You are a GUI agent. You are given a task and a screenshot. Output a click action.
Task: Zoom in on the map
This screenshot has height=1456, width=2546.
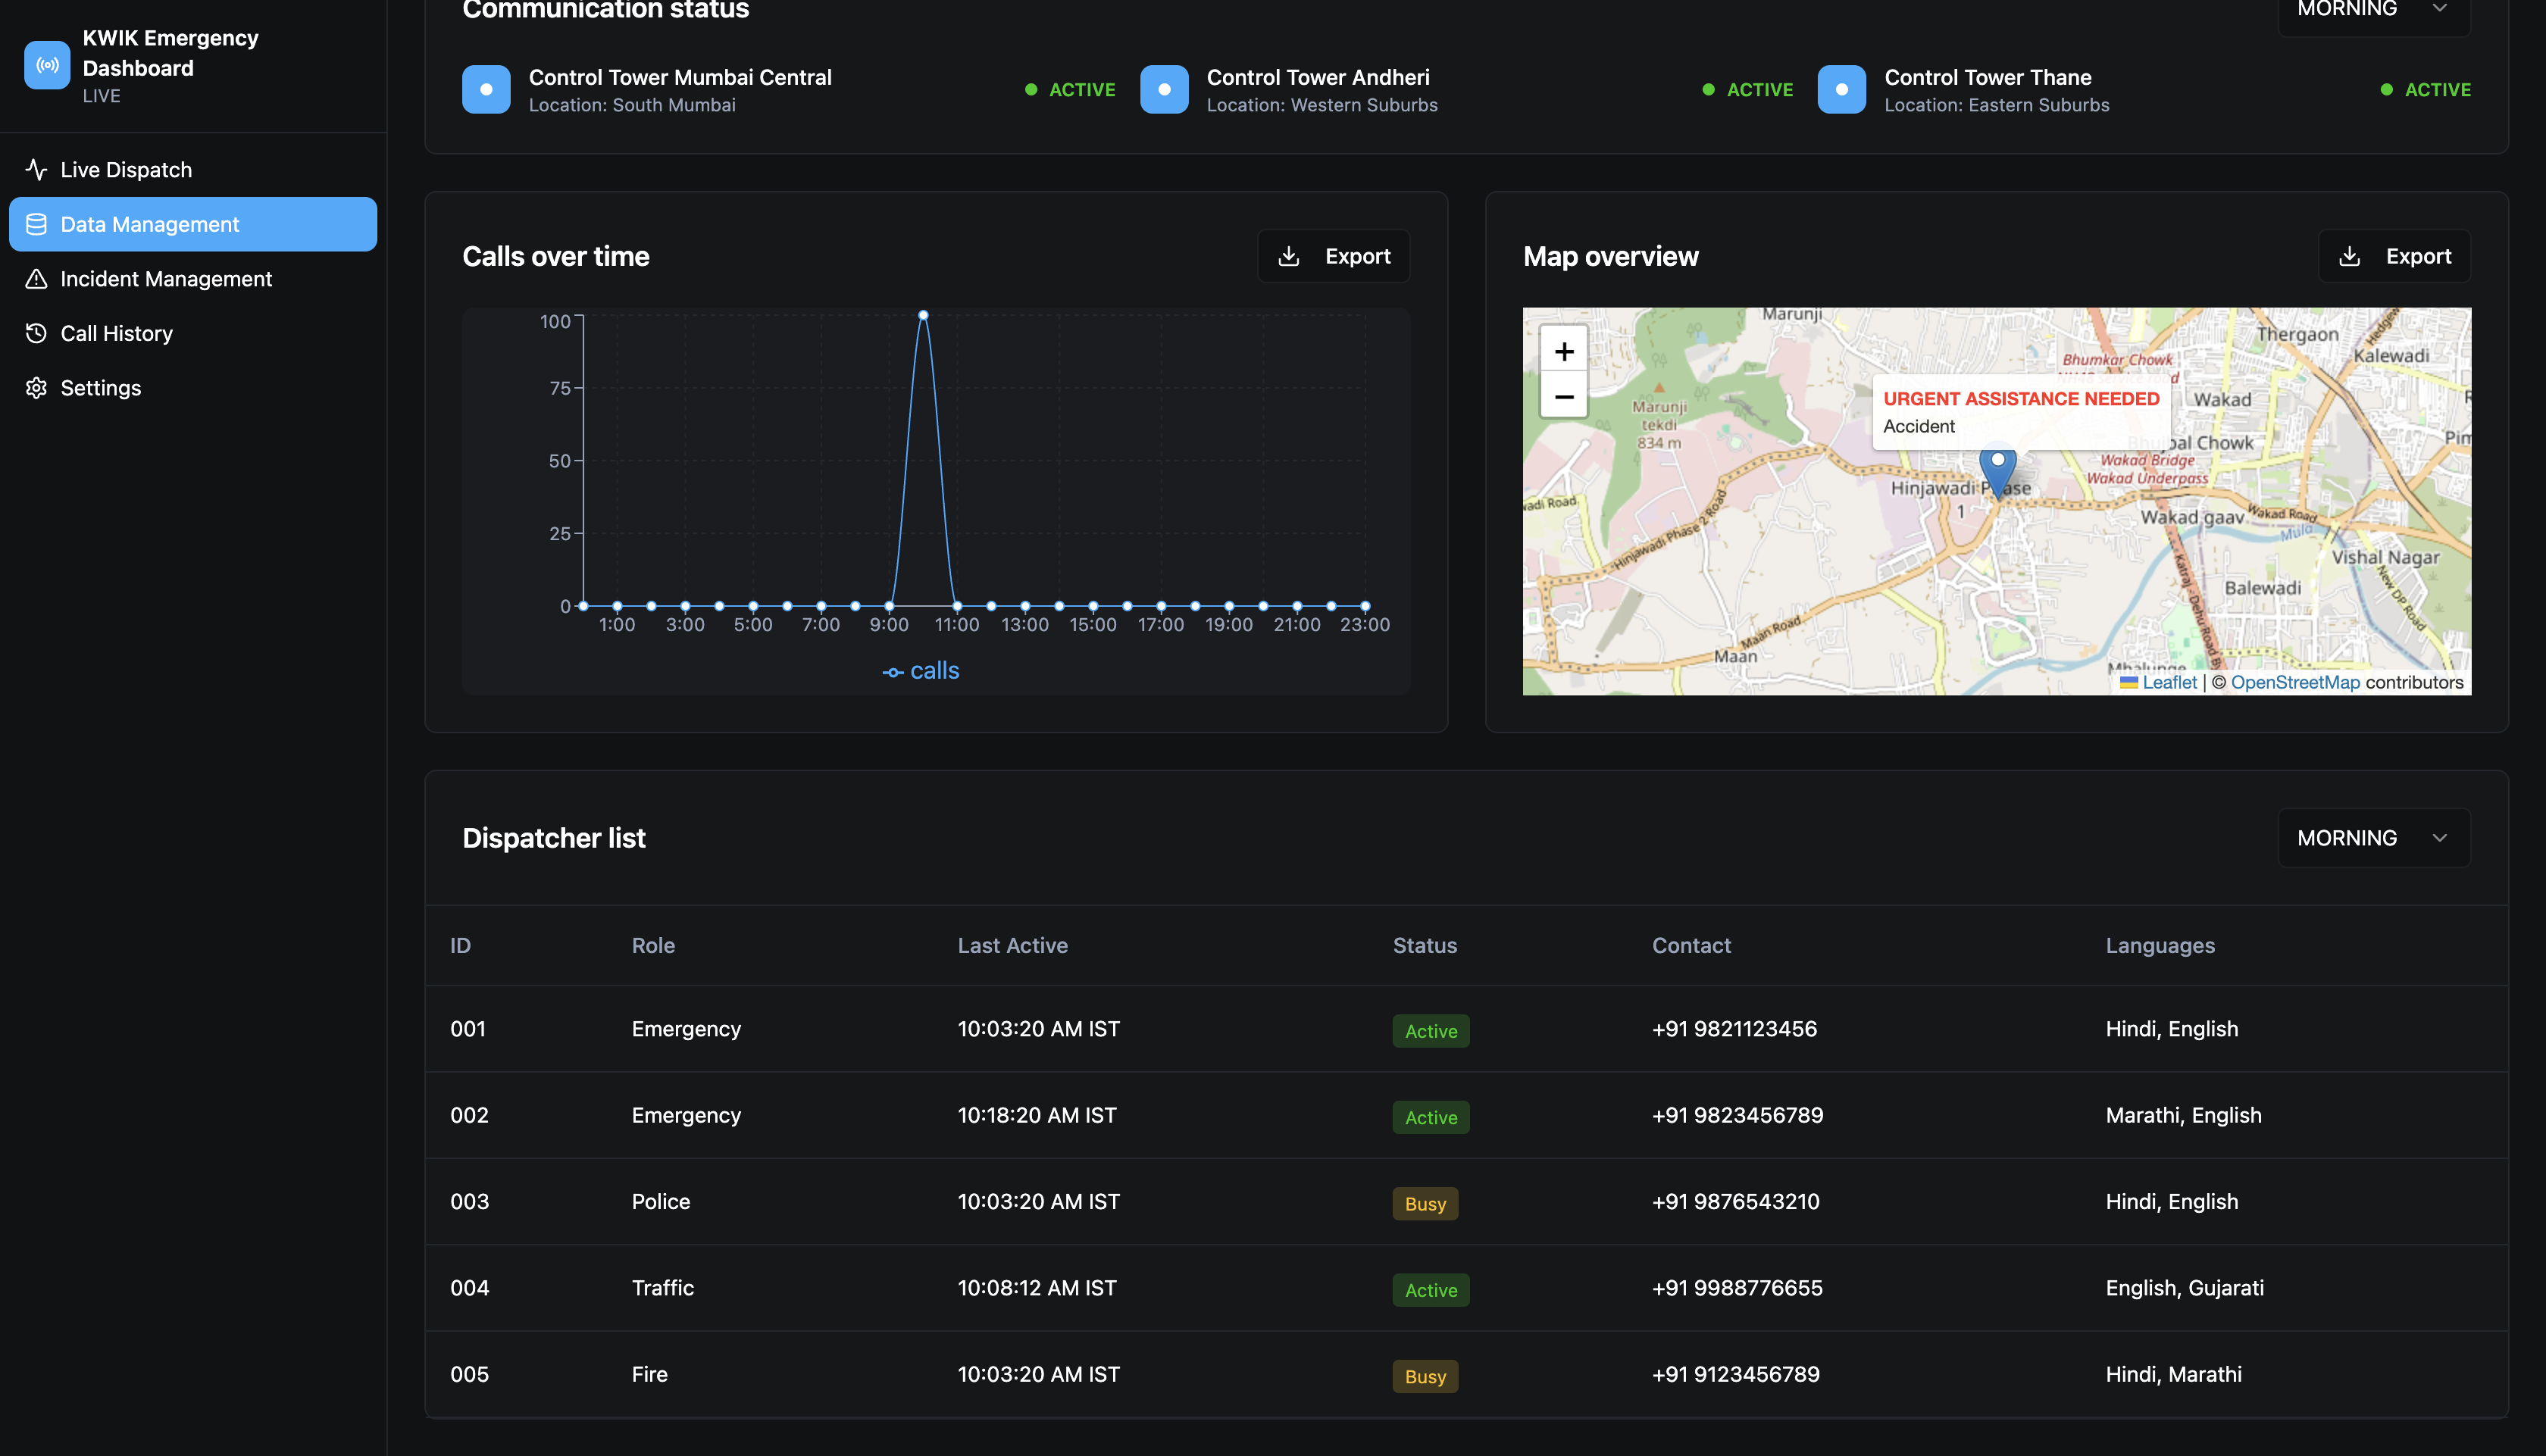[x=1564, y=352]
